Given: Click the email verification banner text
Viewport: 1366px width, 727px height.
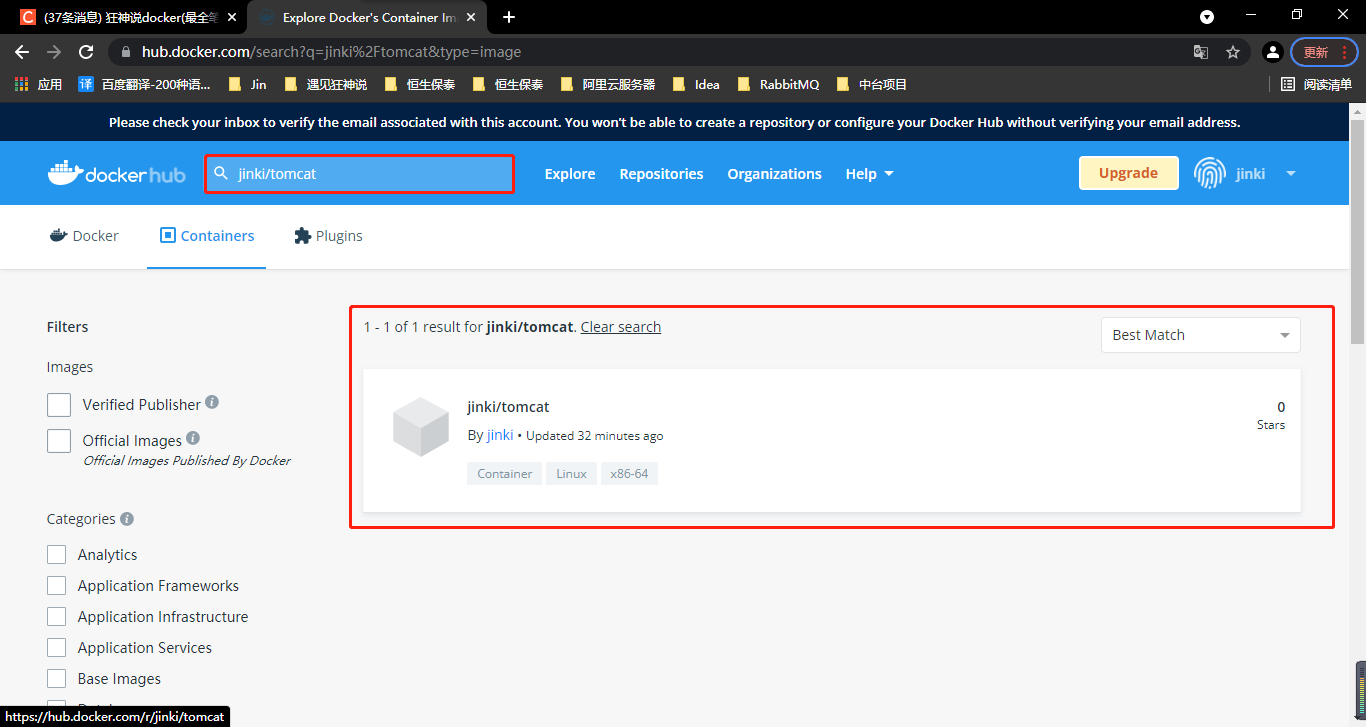Looking at the screenshot, I should pyautogui.click(x=674, y=123).
